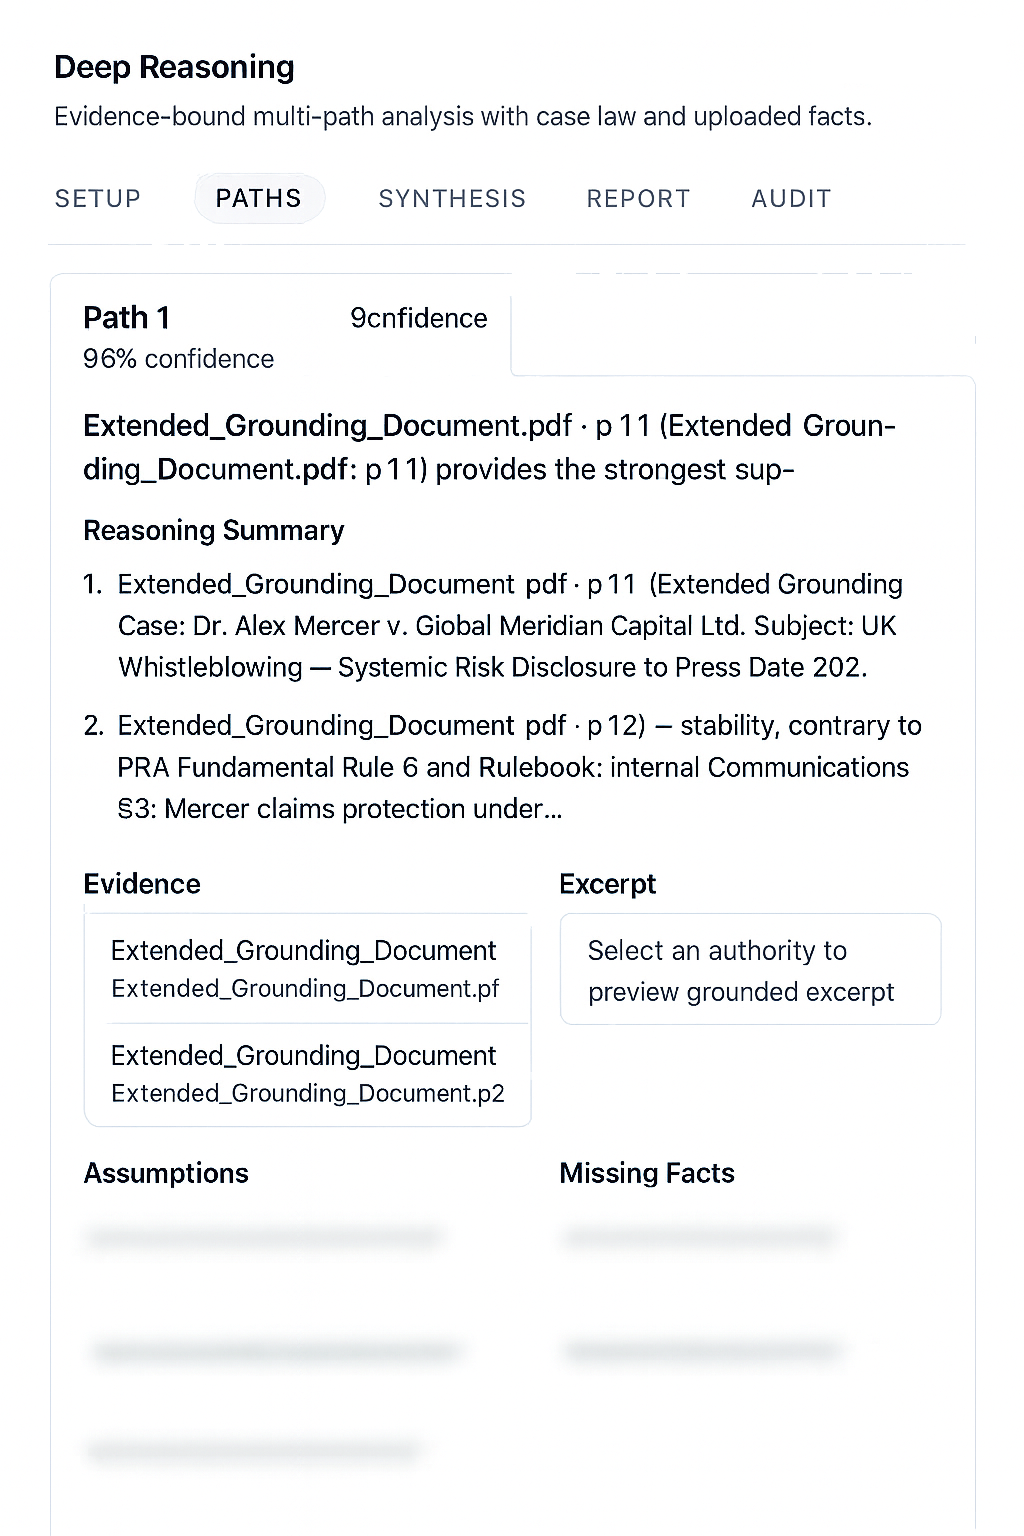Click the Assumptions section heading
The width and height of the screenshot is (1024, 1536).
tap(166, 1173)
